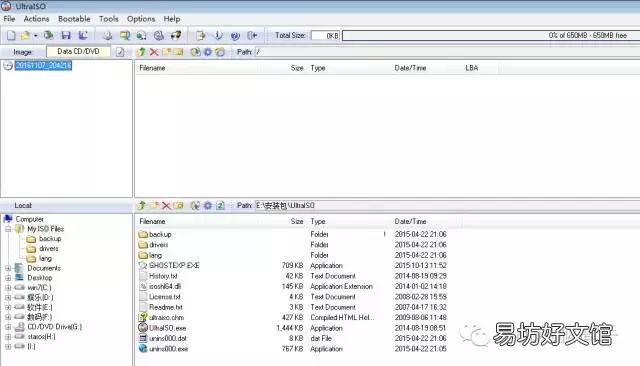Image resolution: width=640 pixels, height=366 pixels.
Task: Select the backup folder in the local tree
Action: [x=50, y=239]
